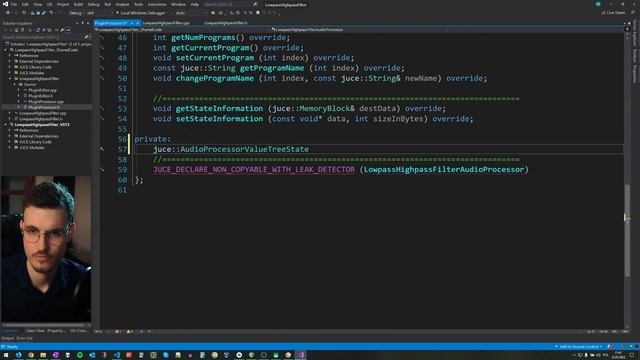Open the View menu
This screenshot has width=640, height=360.
click(x=38, y=4)
